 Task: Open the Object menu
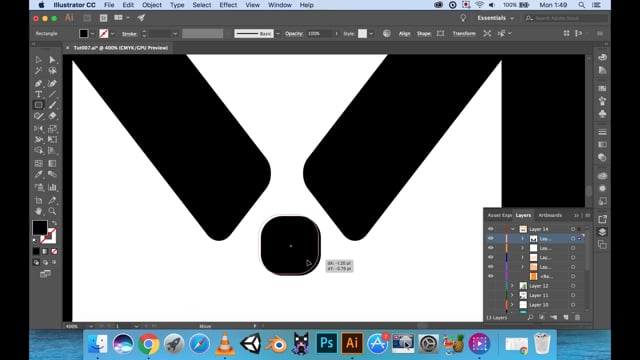pyautogui.click(x=152, y=5)
